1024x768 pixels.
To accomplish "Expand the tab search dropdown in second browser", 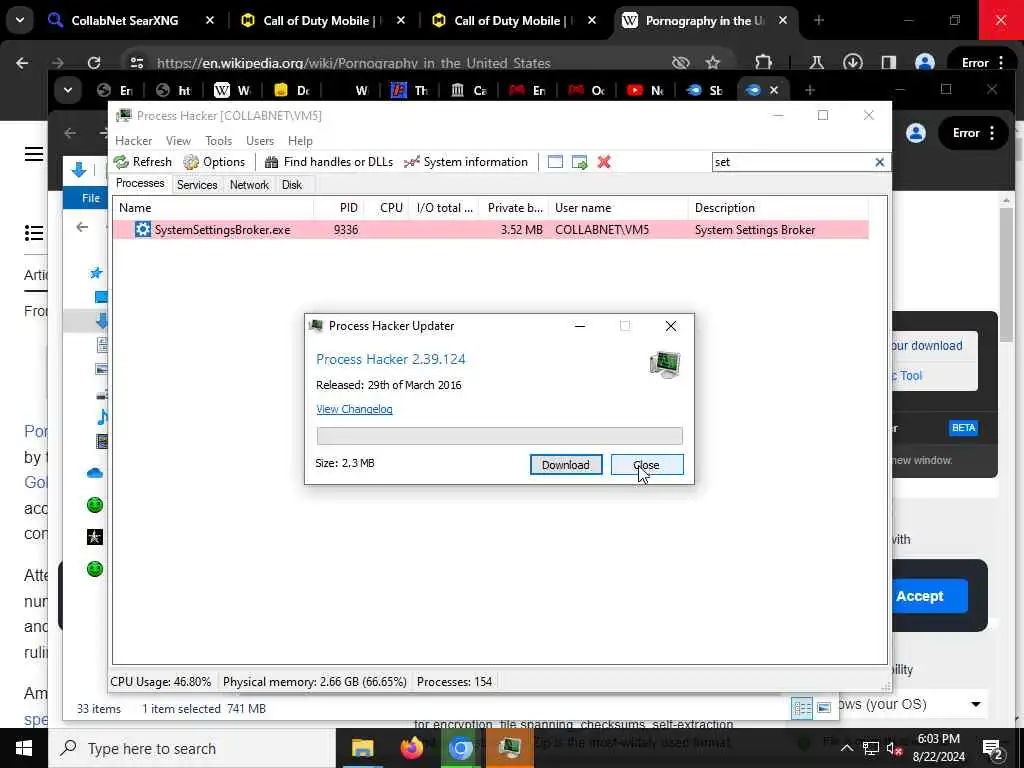I will (x=68, y=90).
